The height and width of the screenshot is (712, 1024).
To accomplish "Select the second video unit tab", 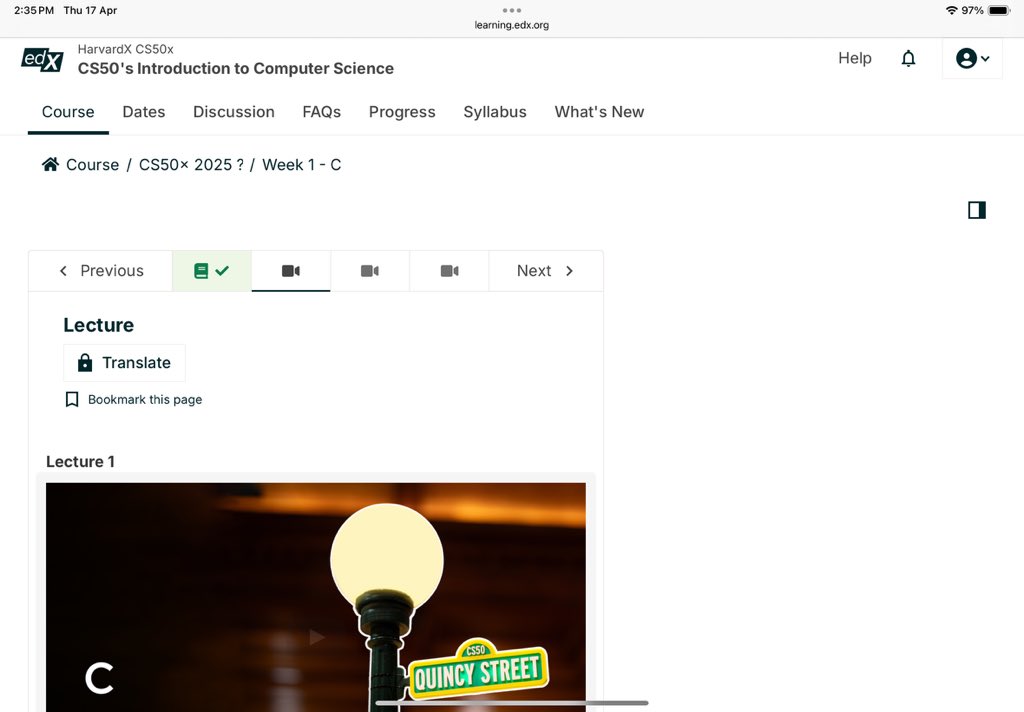I will click(370, 271).
